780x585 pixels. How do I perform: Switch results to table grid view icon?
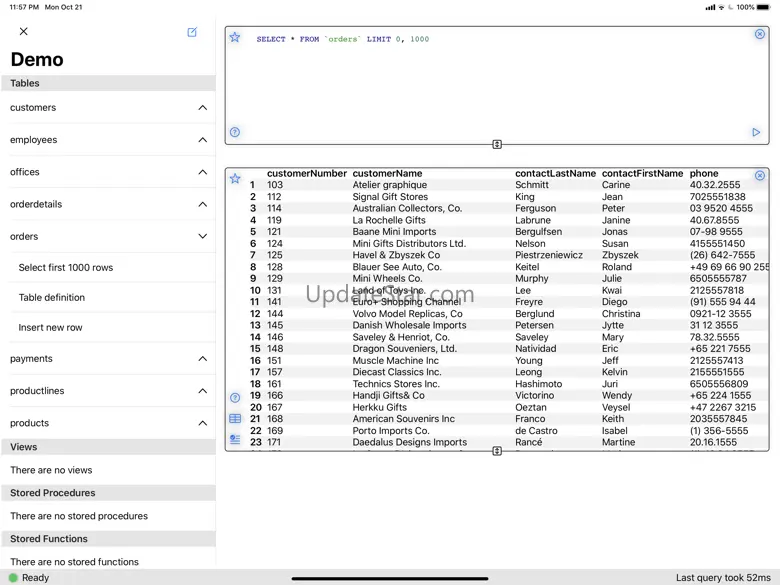pos(235,418)
